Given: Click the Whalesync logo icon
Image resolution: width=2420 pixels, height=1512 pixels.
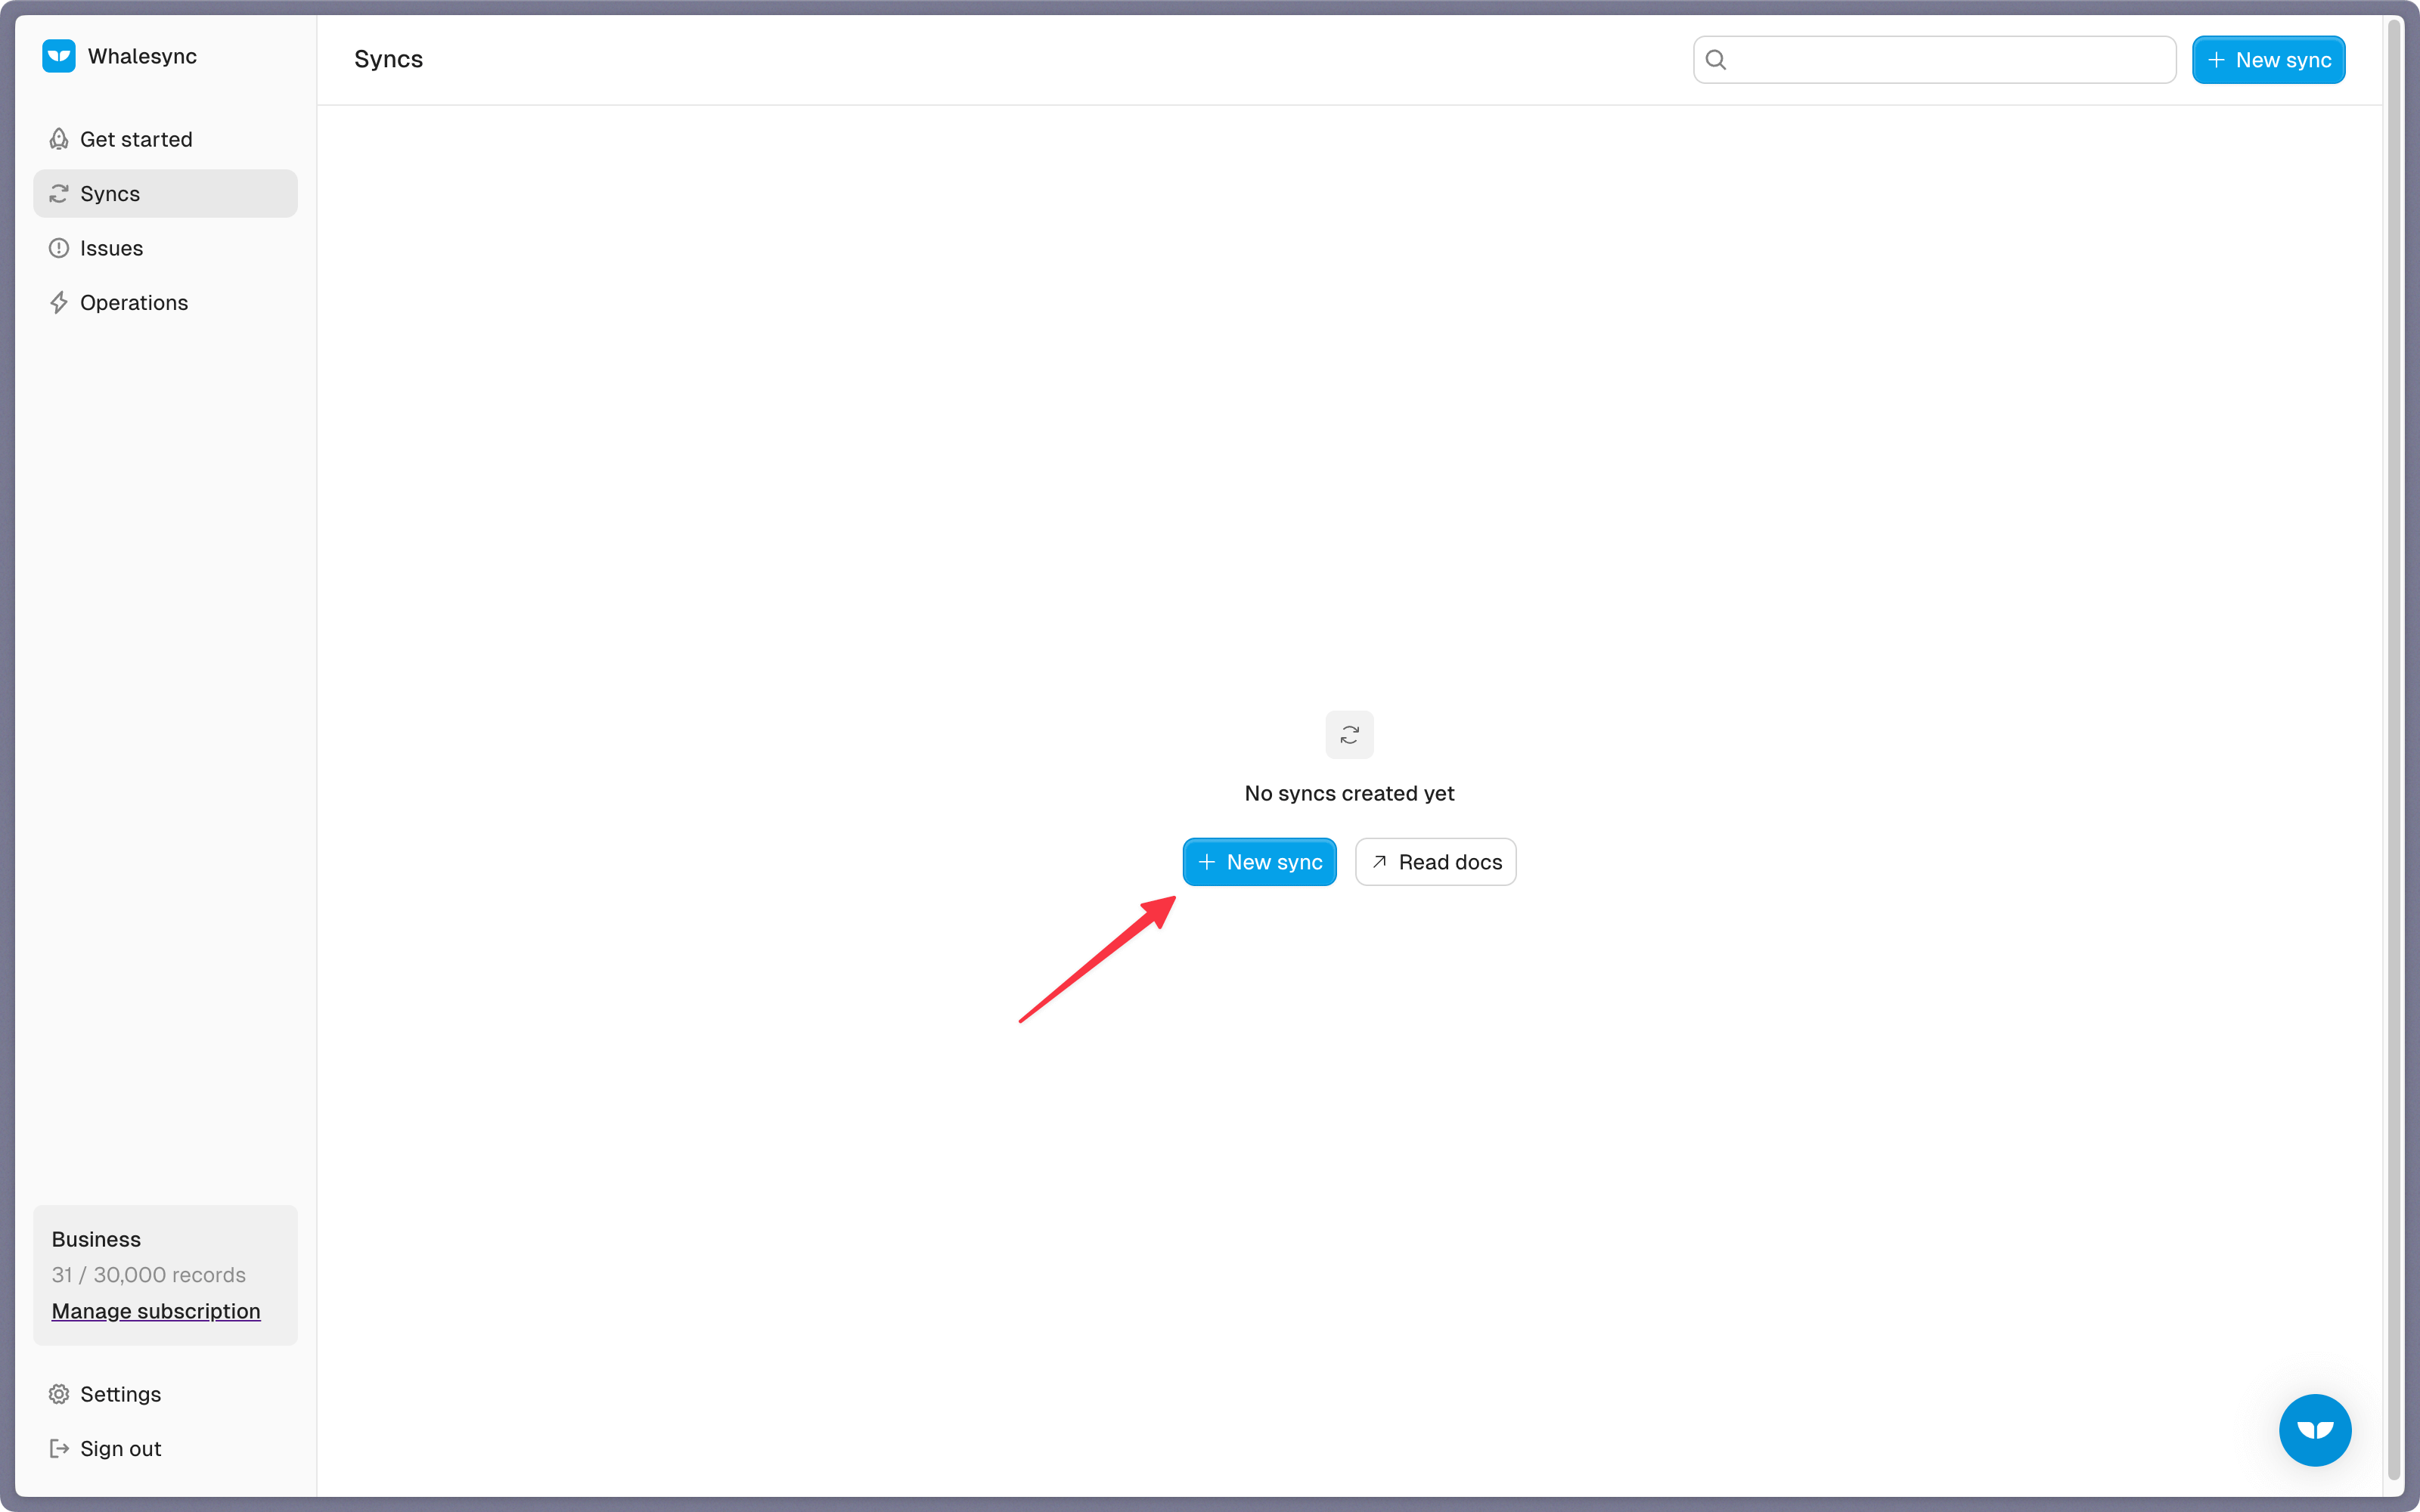Looking at the screenshot, I should (x=59, y=56).
